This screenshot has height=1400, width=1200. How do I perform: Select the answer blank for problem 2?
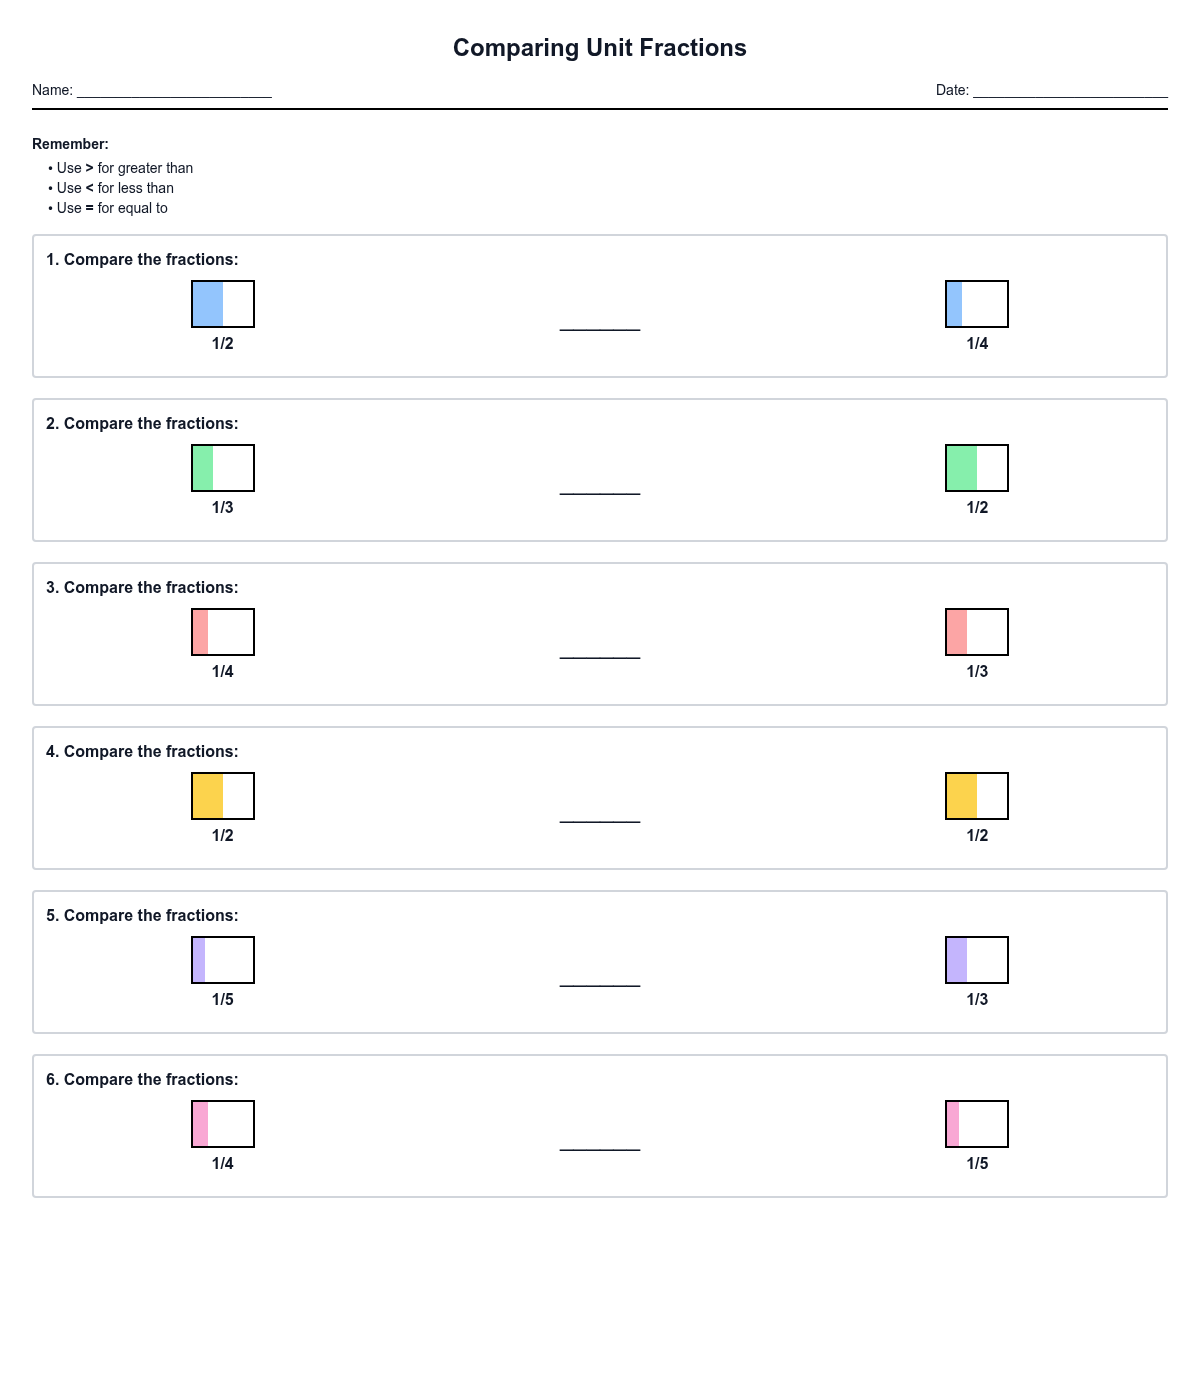click(600, 484)
